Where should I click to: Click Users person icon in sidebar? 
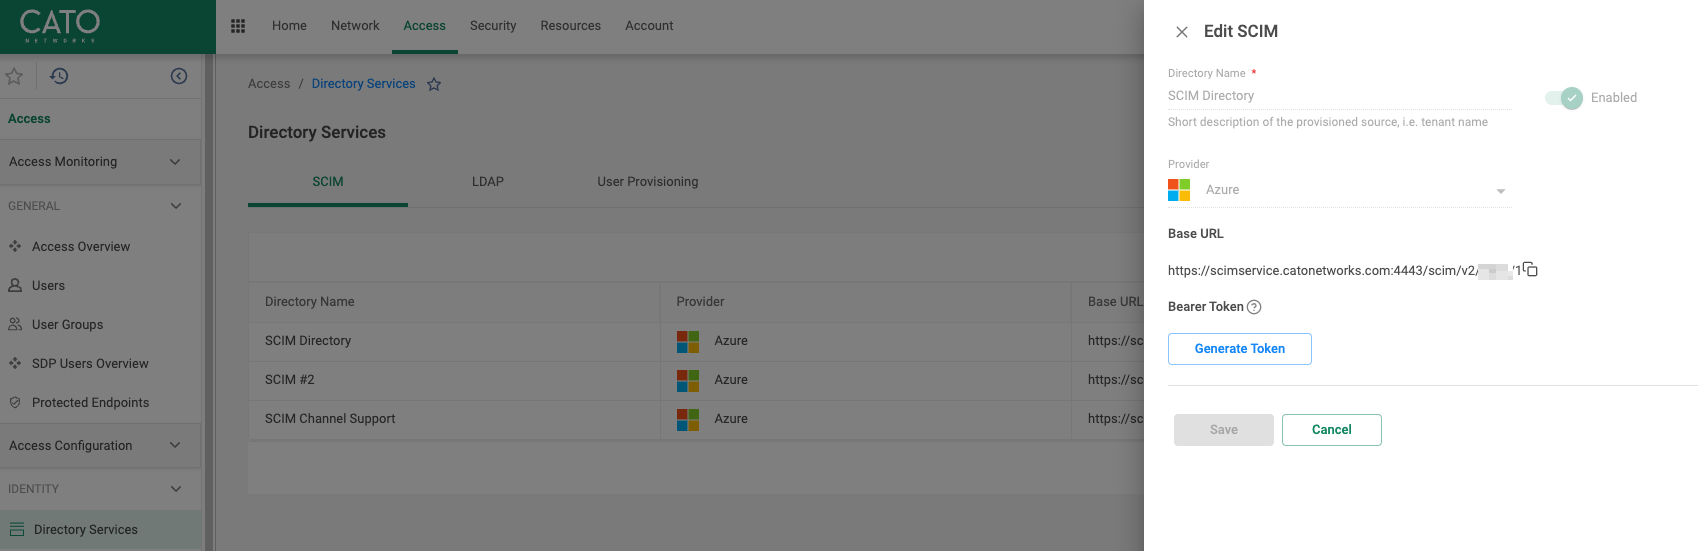point(15,285)
